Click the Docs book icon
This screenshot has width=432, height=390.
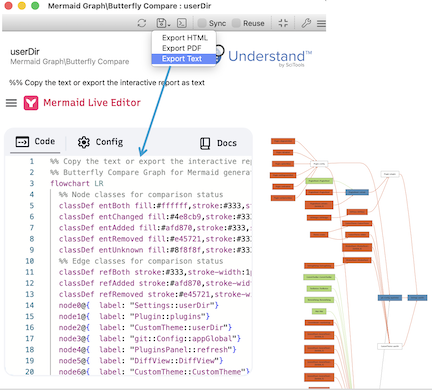point(205,143)
